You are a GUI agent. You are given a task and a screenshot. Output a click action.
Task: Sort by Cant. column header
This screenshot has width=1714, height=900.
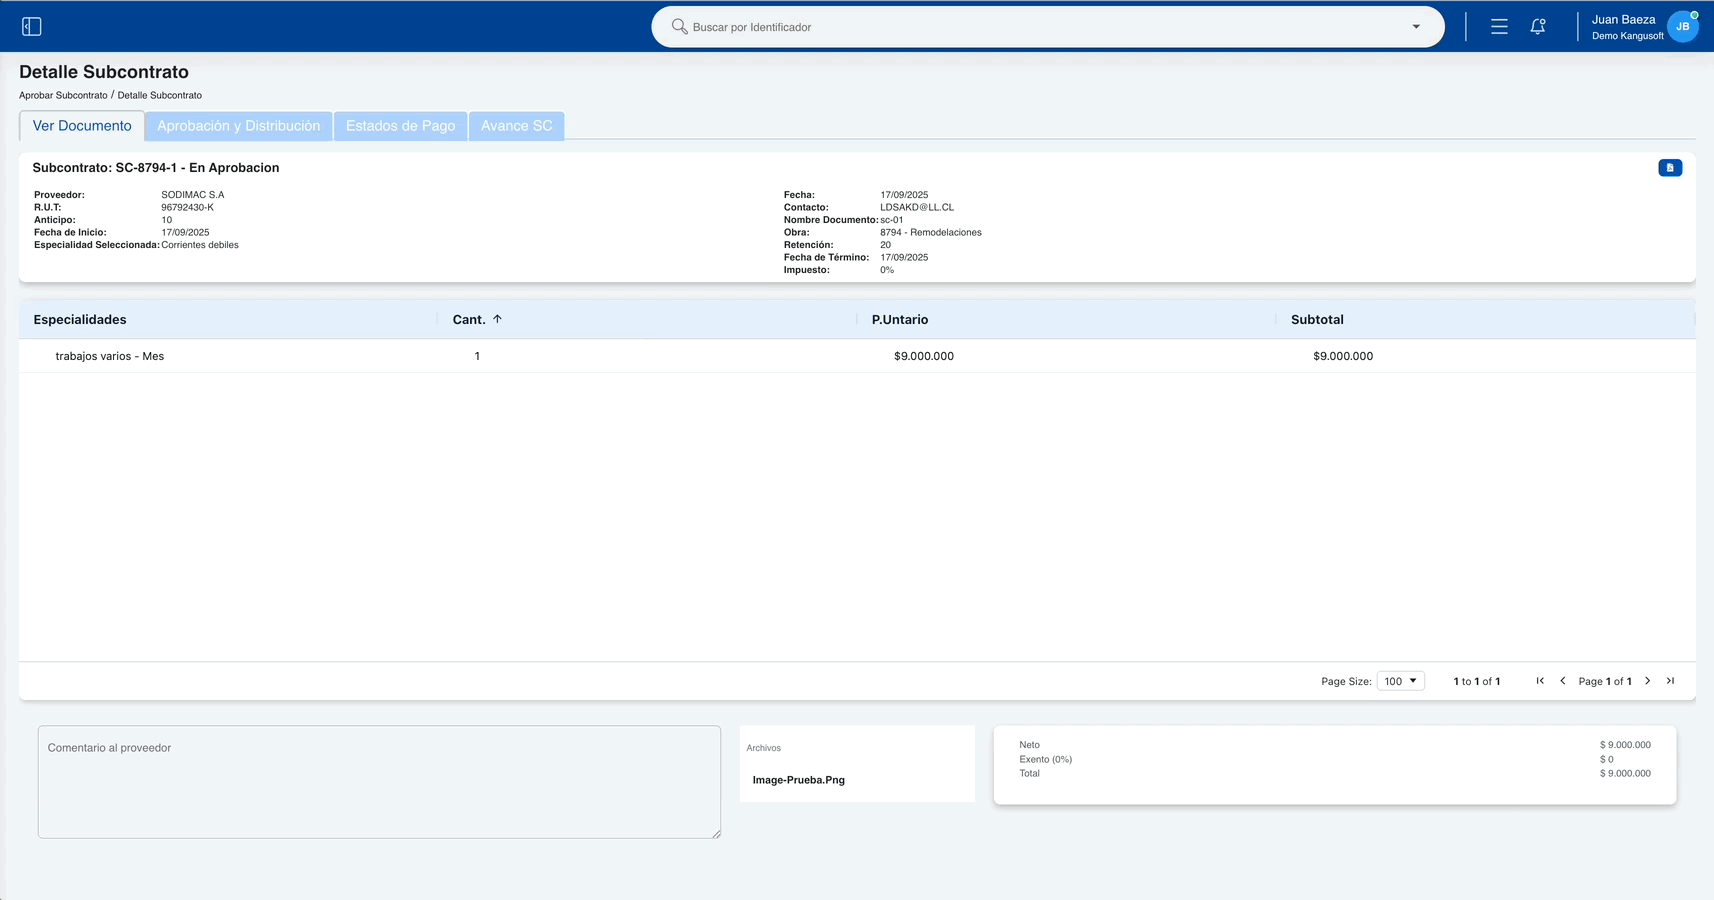coord(469,320)
